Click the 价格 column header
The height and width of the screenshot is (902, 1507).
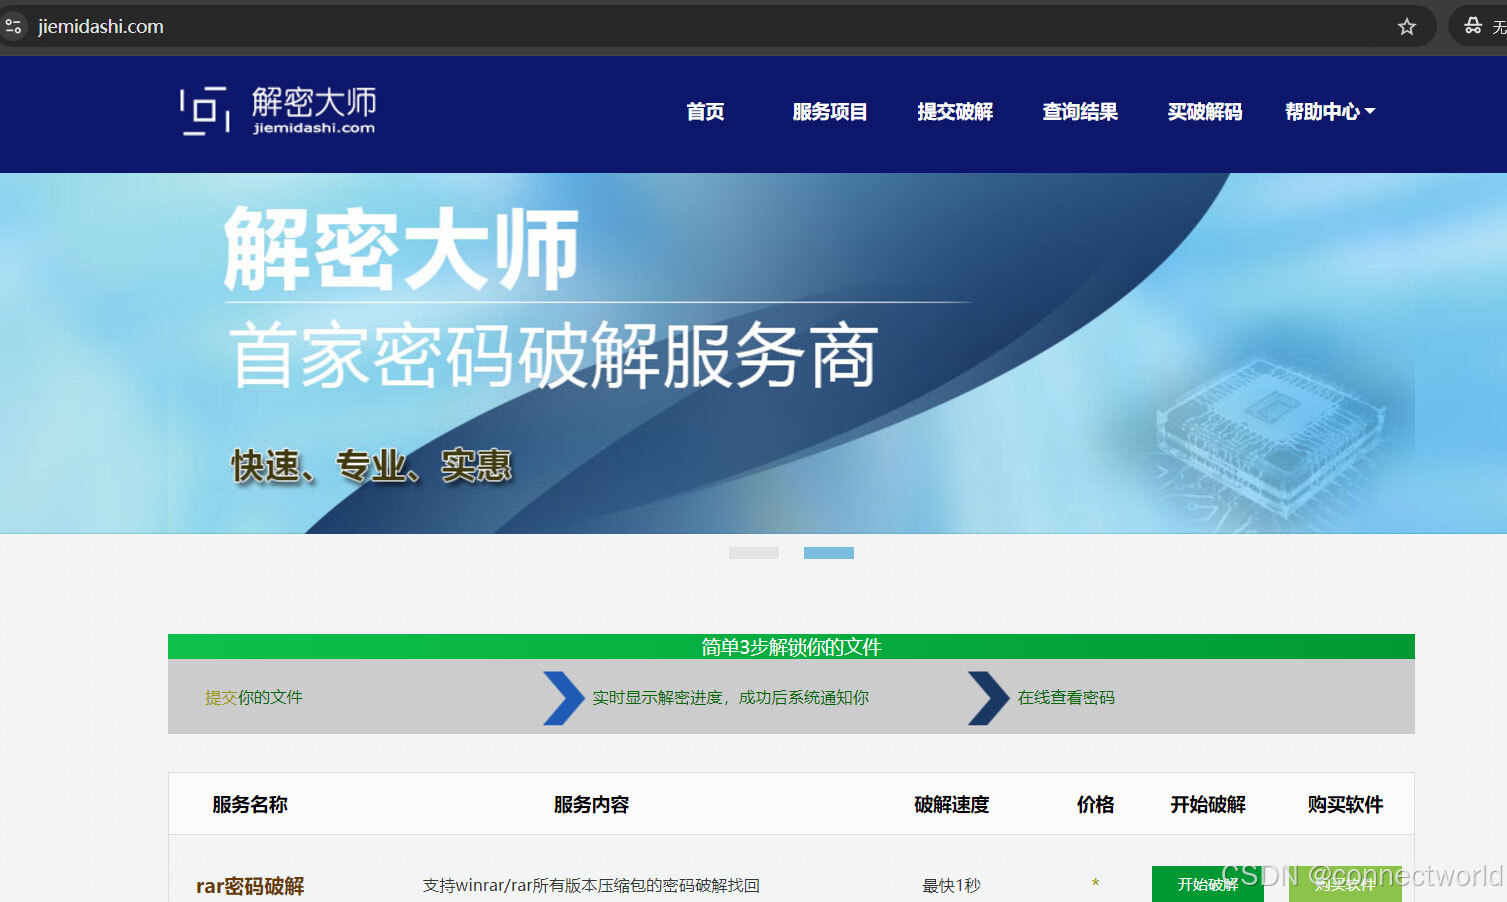pyautogui.click(x=1096, y=804)
